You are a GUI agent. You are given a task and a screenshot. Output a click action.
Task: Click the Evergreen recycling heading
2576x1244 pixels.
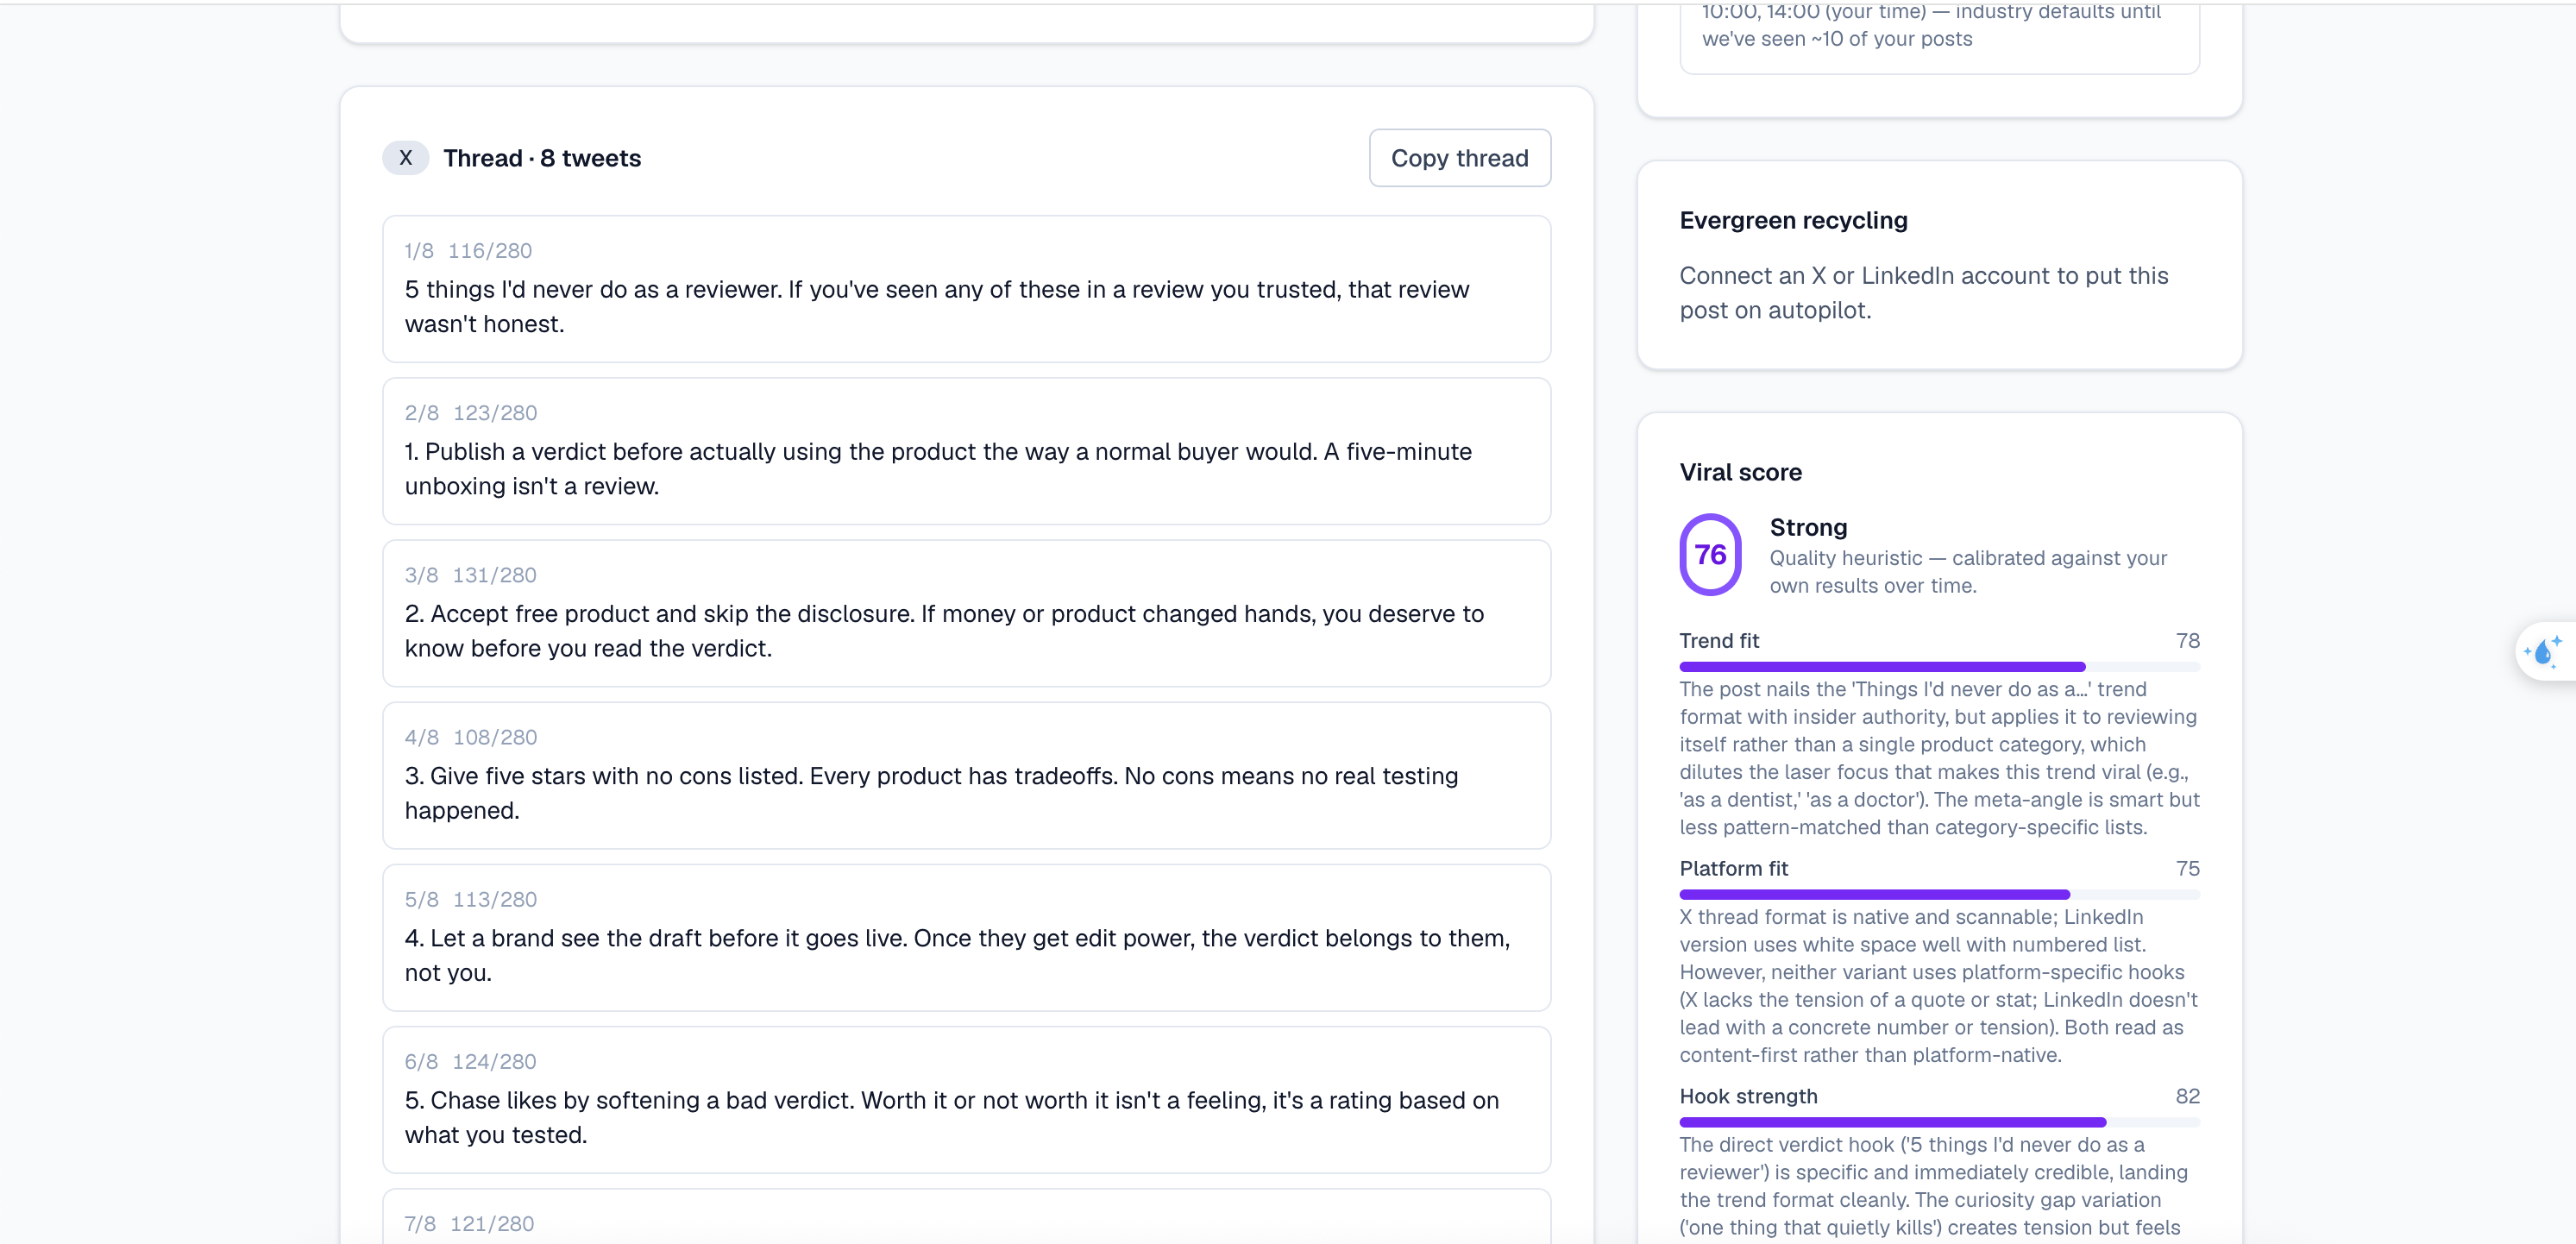point(1793,220)
